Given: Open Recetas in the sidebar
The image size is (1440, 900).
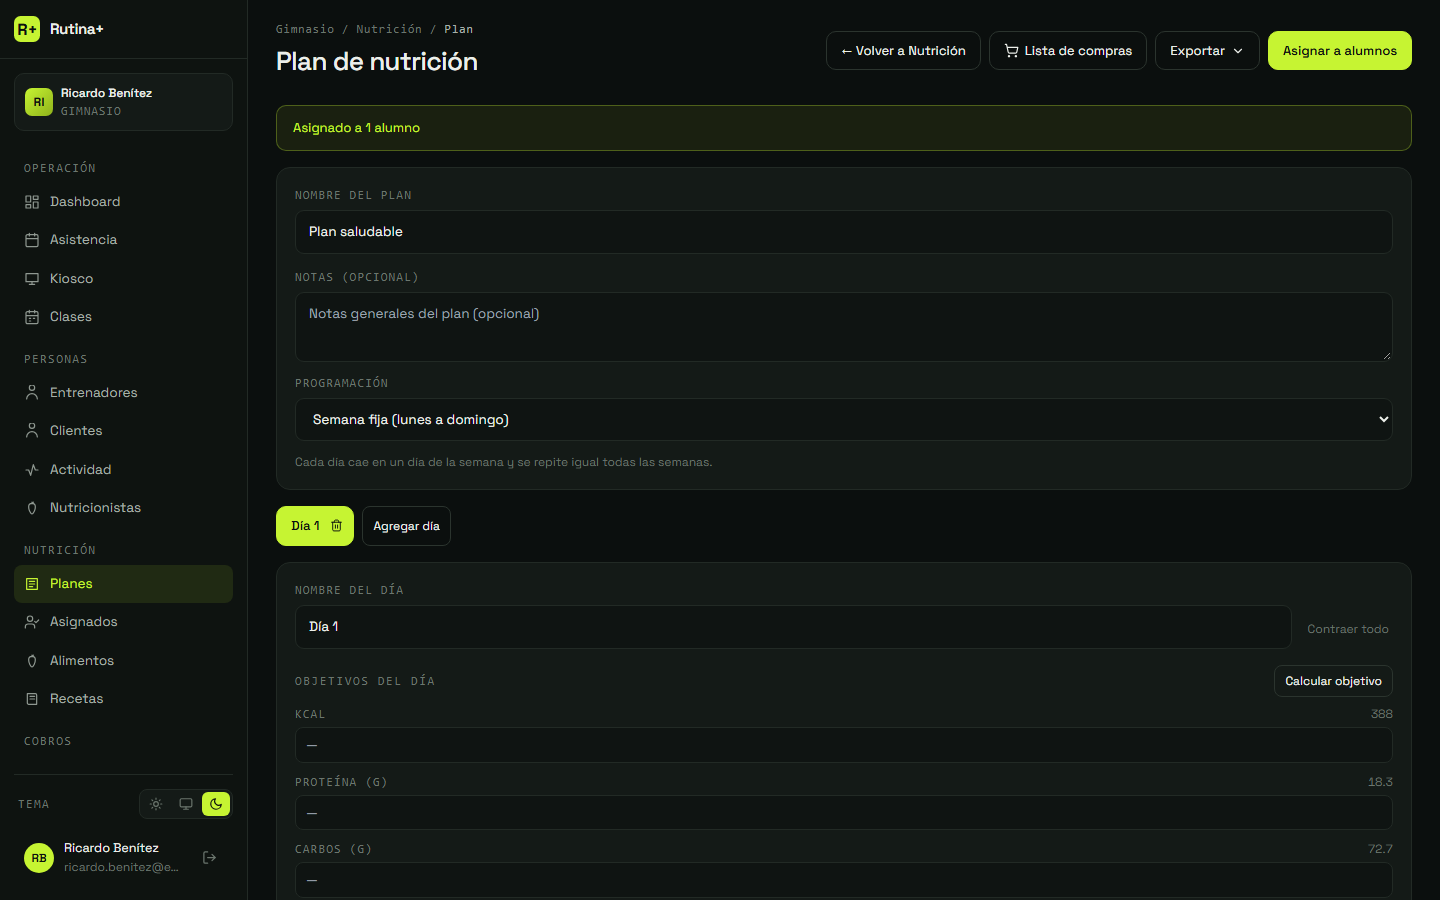Looking at the screenshot, I should [x=123, y=699].
